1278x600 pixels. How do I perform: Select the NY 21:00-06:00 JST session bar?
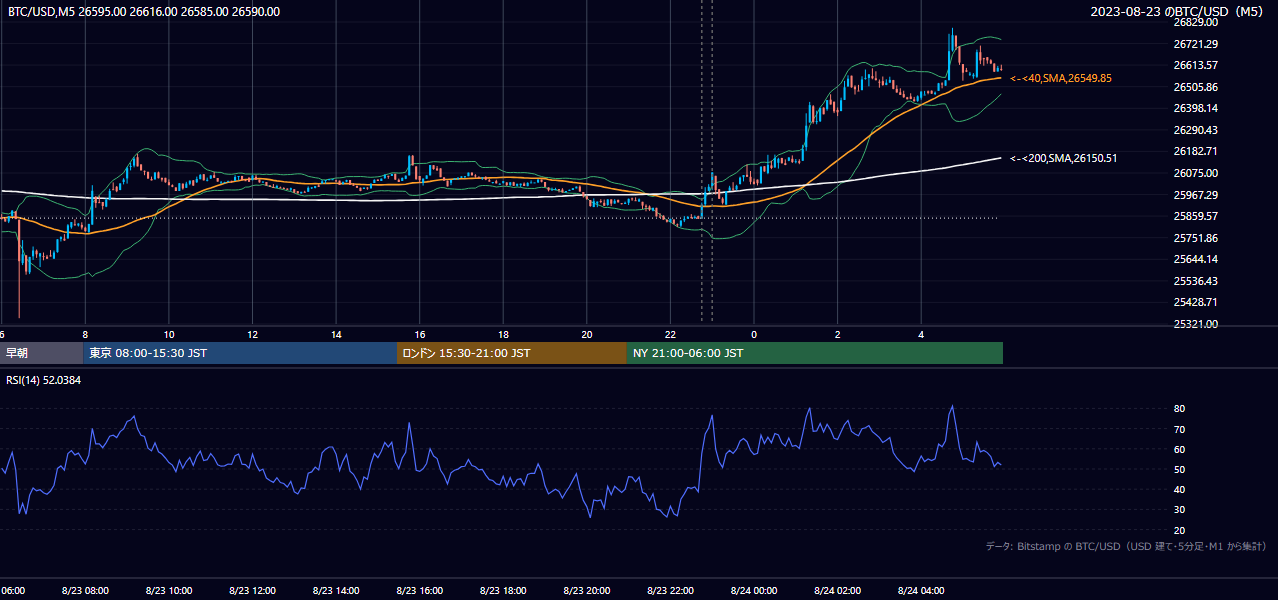click(x=815, y=353)
